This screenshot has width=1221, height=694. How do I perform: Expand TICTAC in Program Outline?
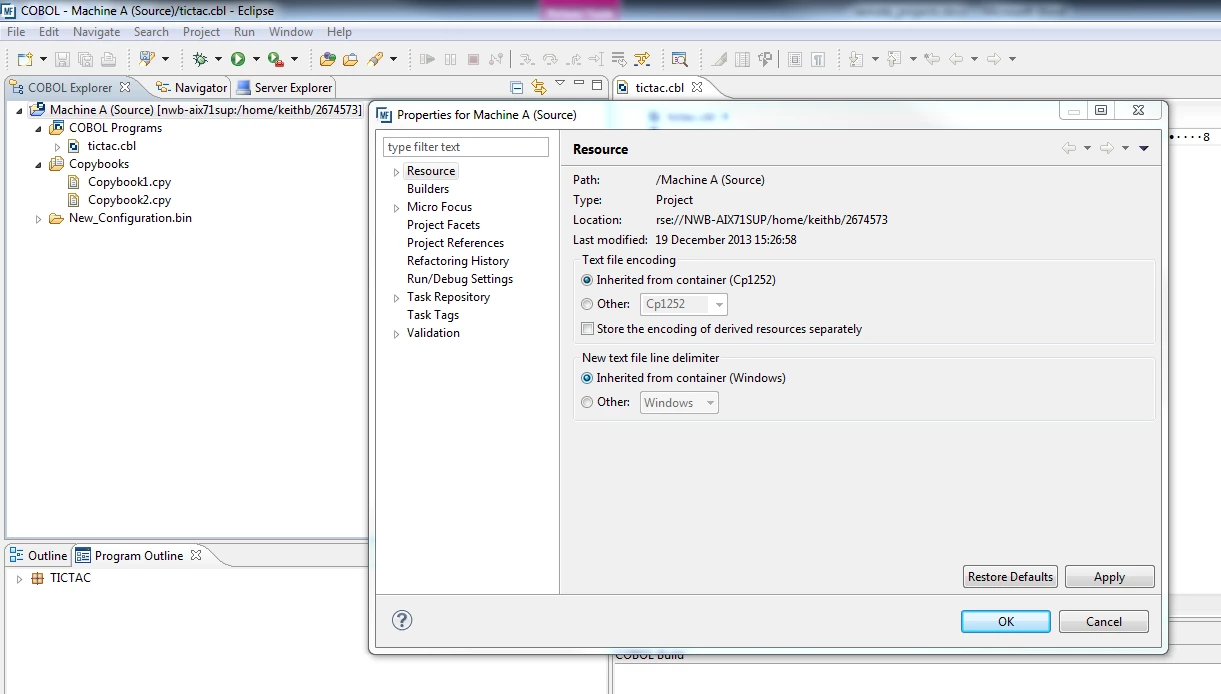click(x=19, y=579)
